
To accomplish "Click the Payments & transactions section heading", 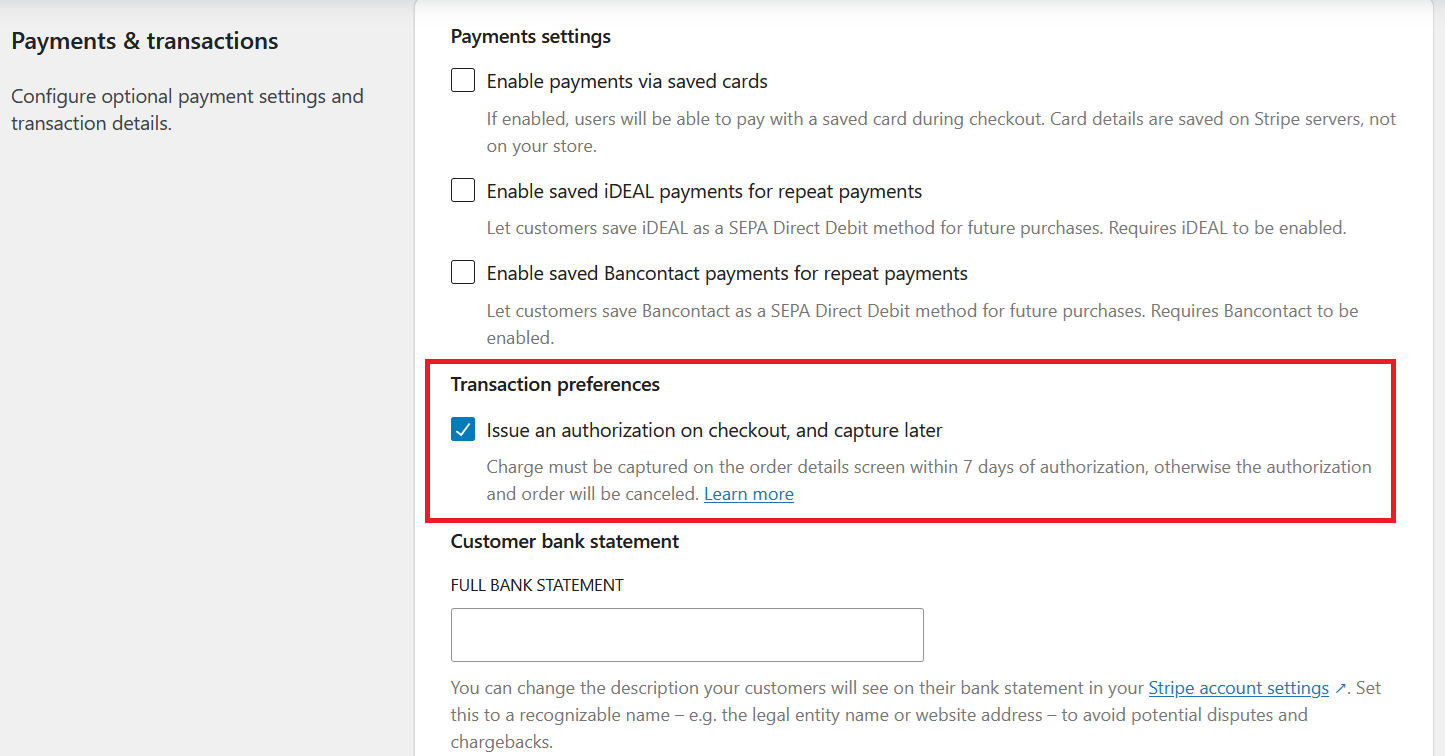I will point(145,41).
